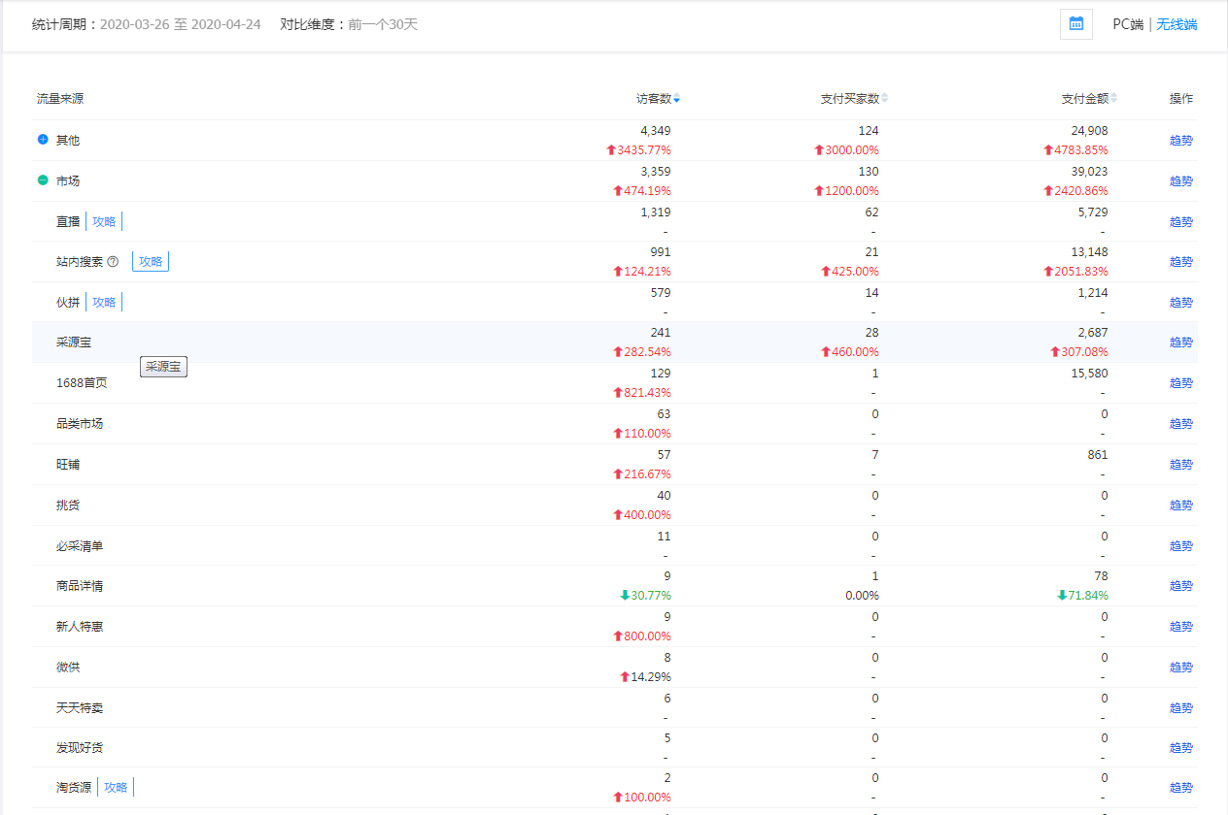View 趋势 for 必采清单 row
1228x815 pixels.
1181,546
